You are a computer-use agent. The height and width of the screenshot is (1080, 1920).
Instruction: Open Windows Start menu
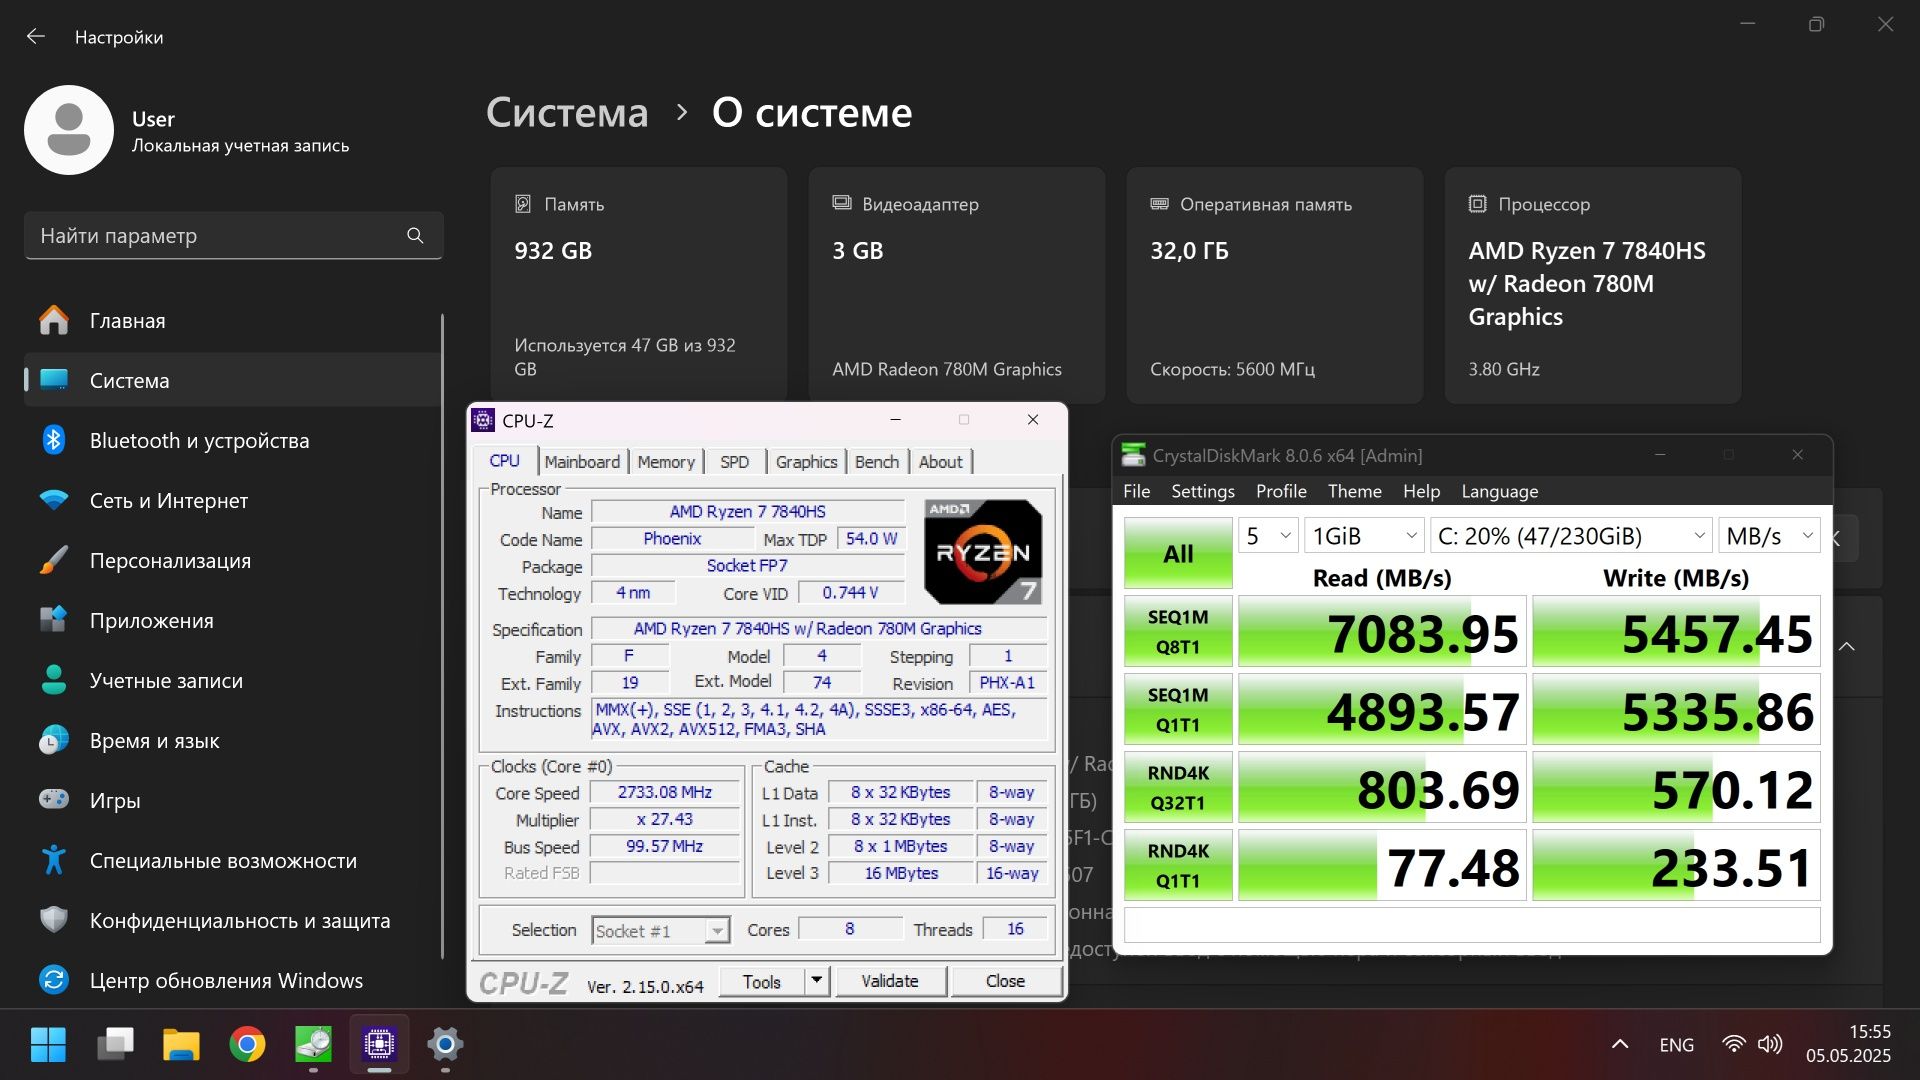(x=48, y=1045)
